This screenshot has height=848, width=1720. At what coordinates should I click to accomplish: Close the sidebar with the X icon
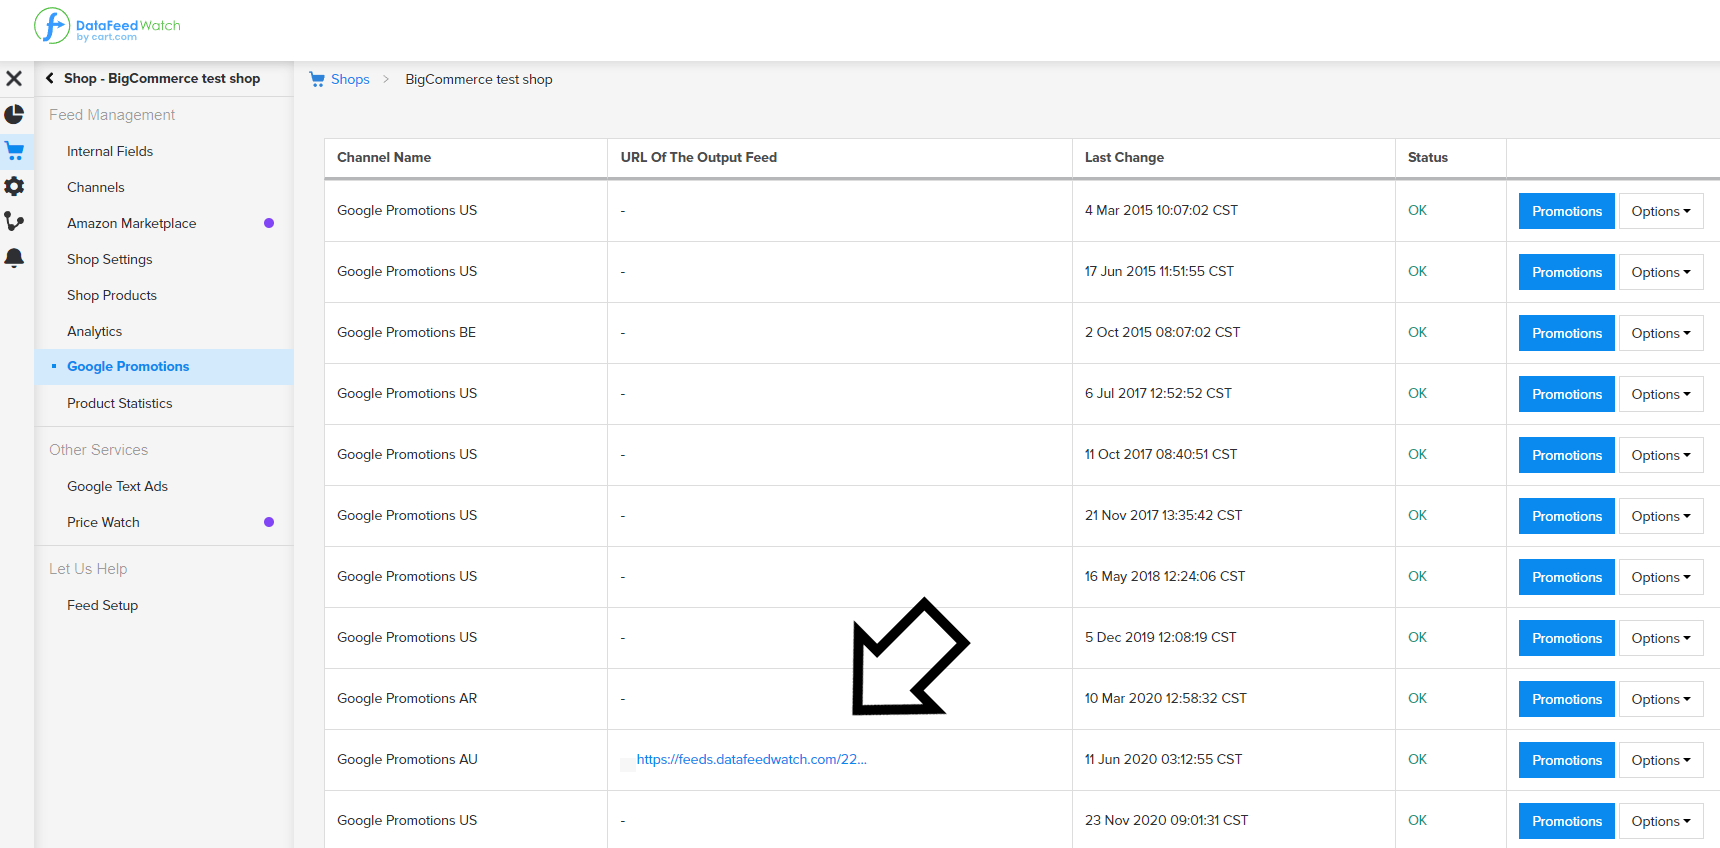point(14,78)
